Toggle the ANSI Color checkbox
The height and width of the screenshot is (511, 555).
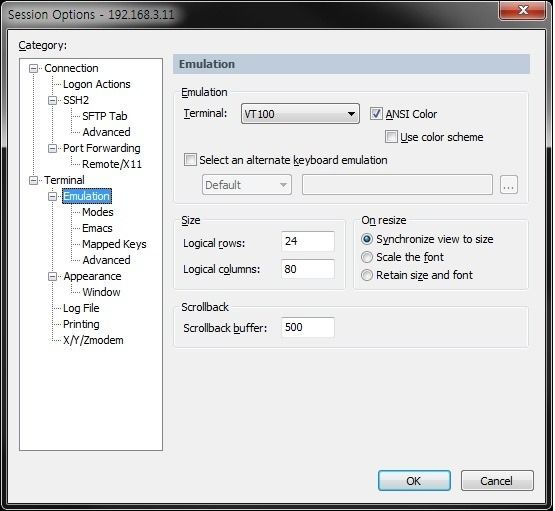(x=376, y=114)
